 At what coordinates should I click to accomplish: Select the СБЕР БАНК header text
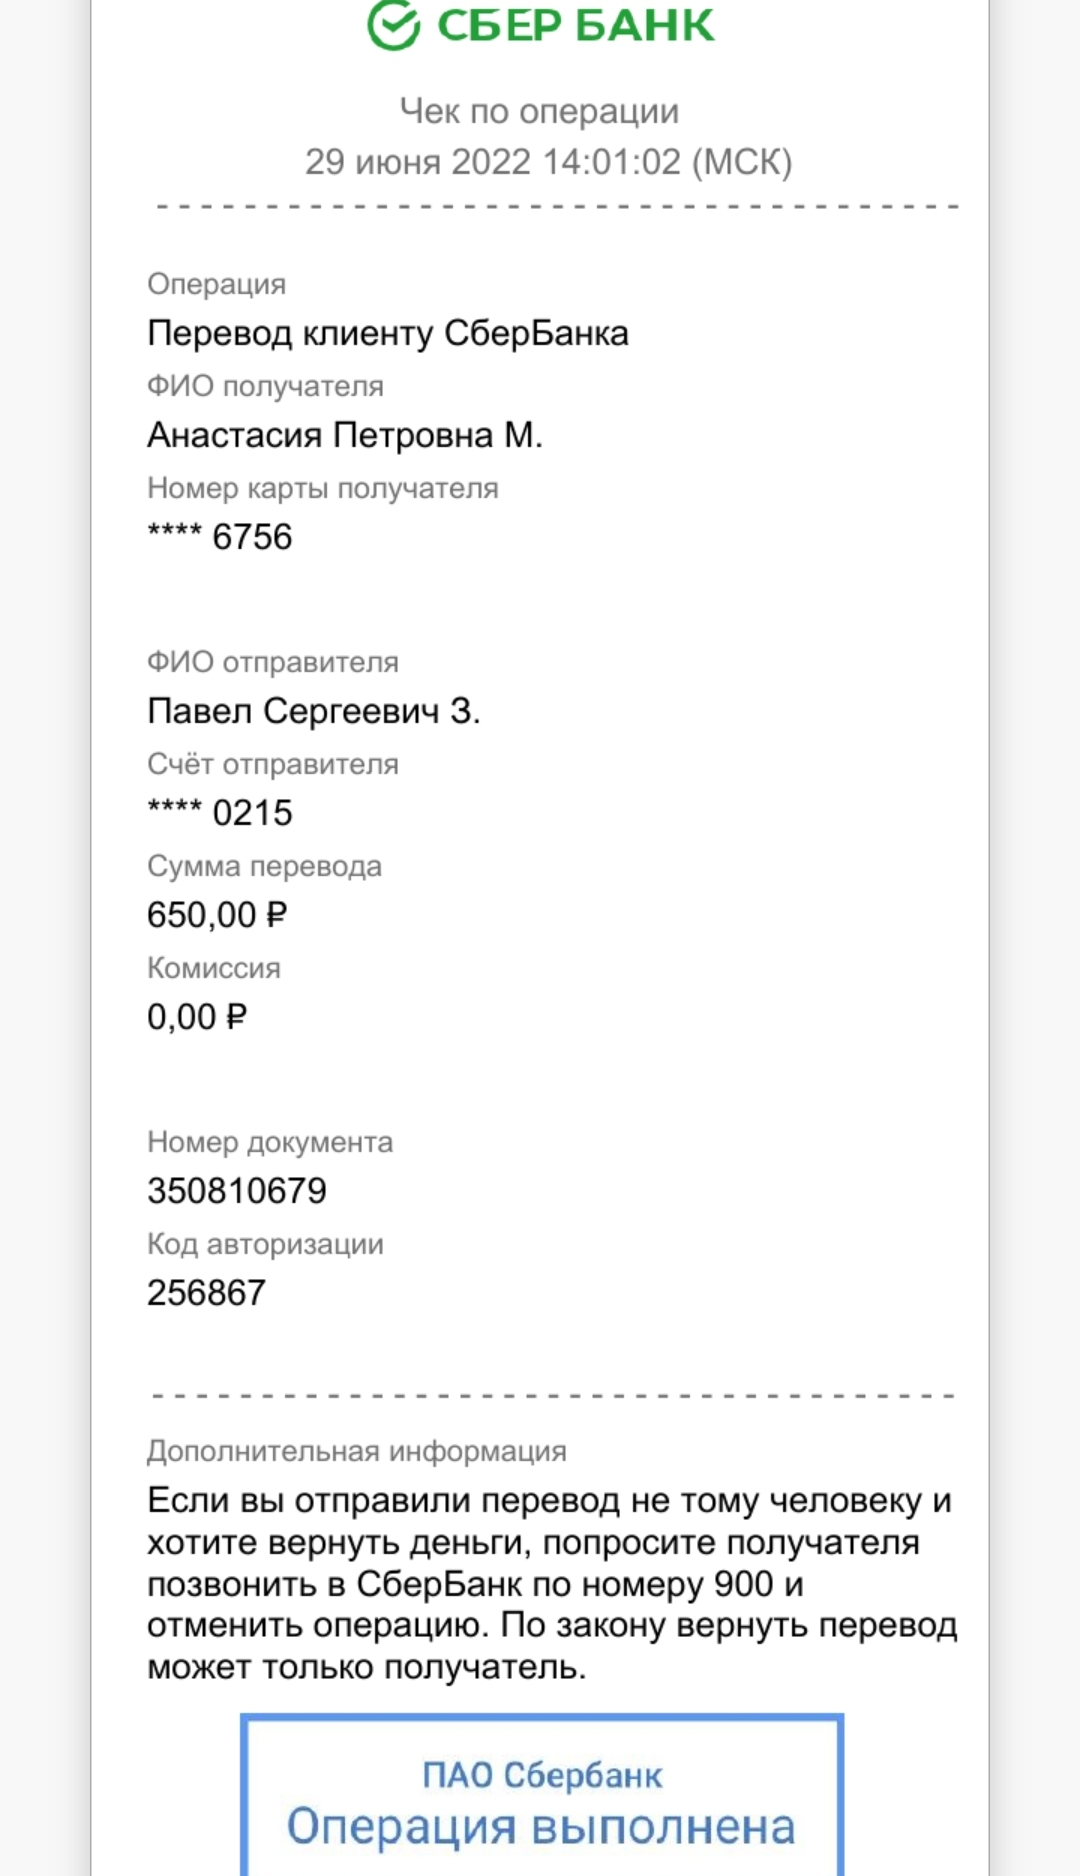tap(576, 24)
